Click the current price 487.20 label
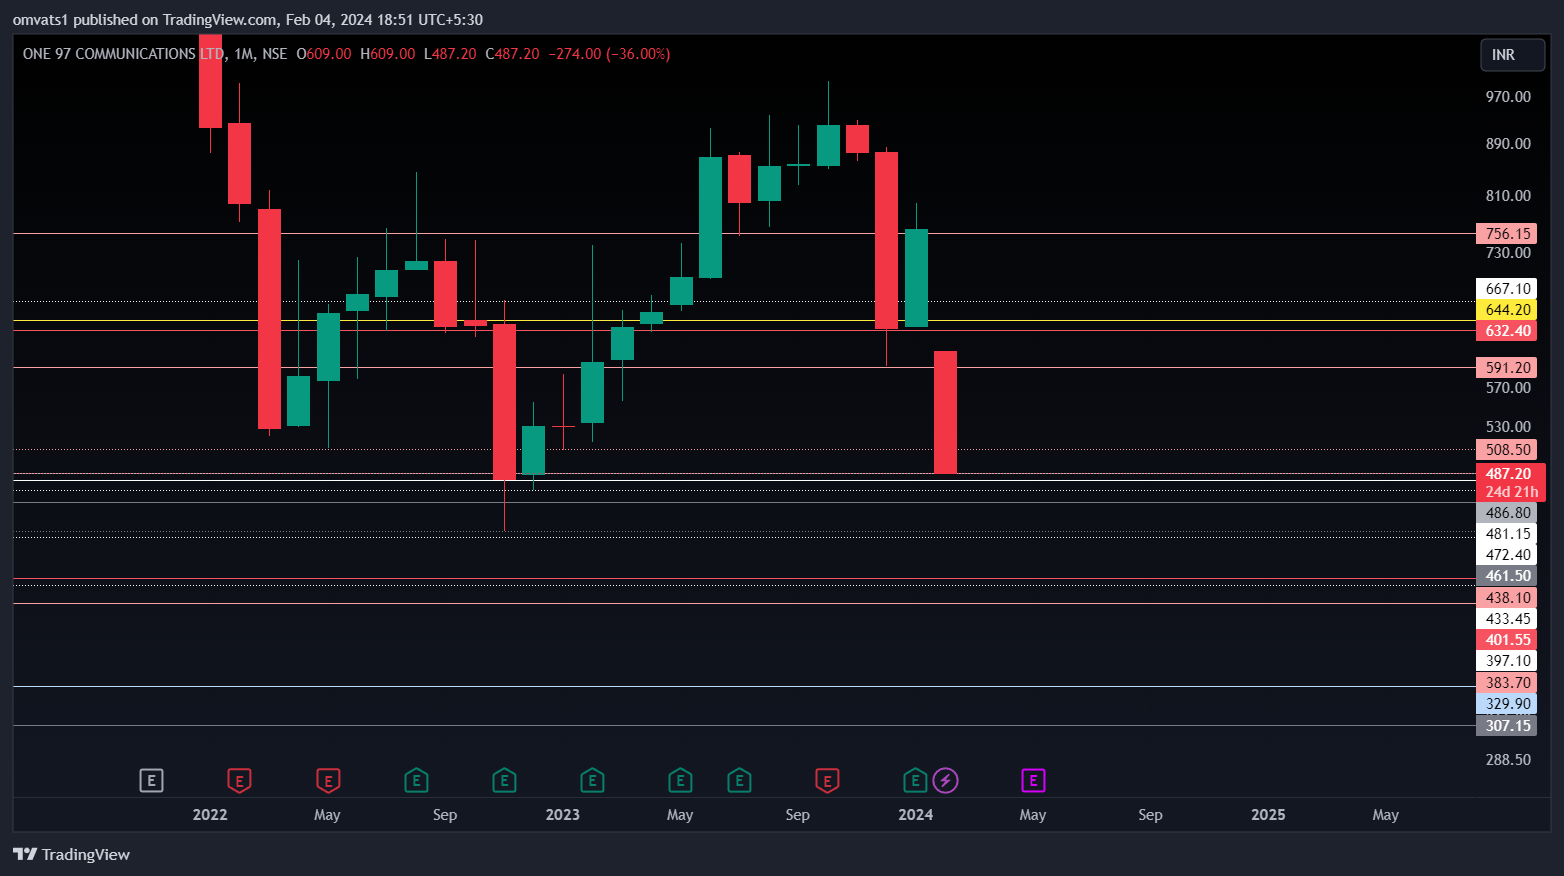The image size is (1564, 876). [1509, 474]
